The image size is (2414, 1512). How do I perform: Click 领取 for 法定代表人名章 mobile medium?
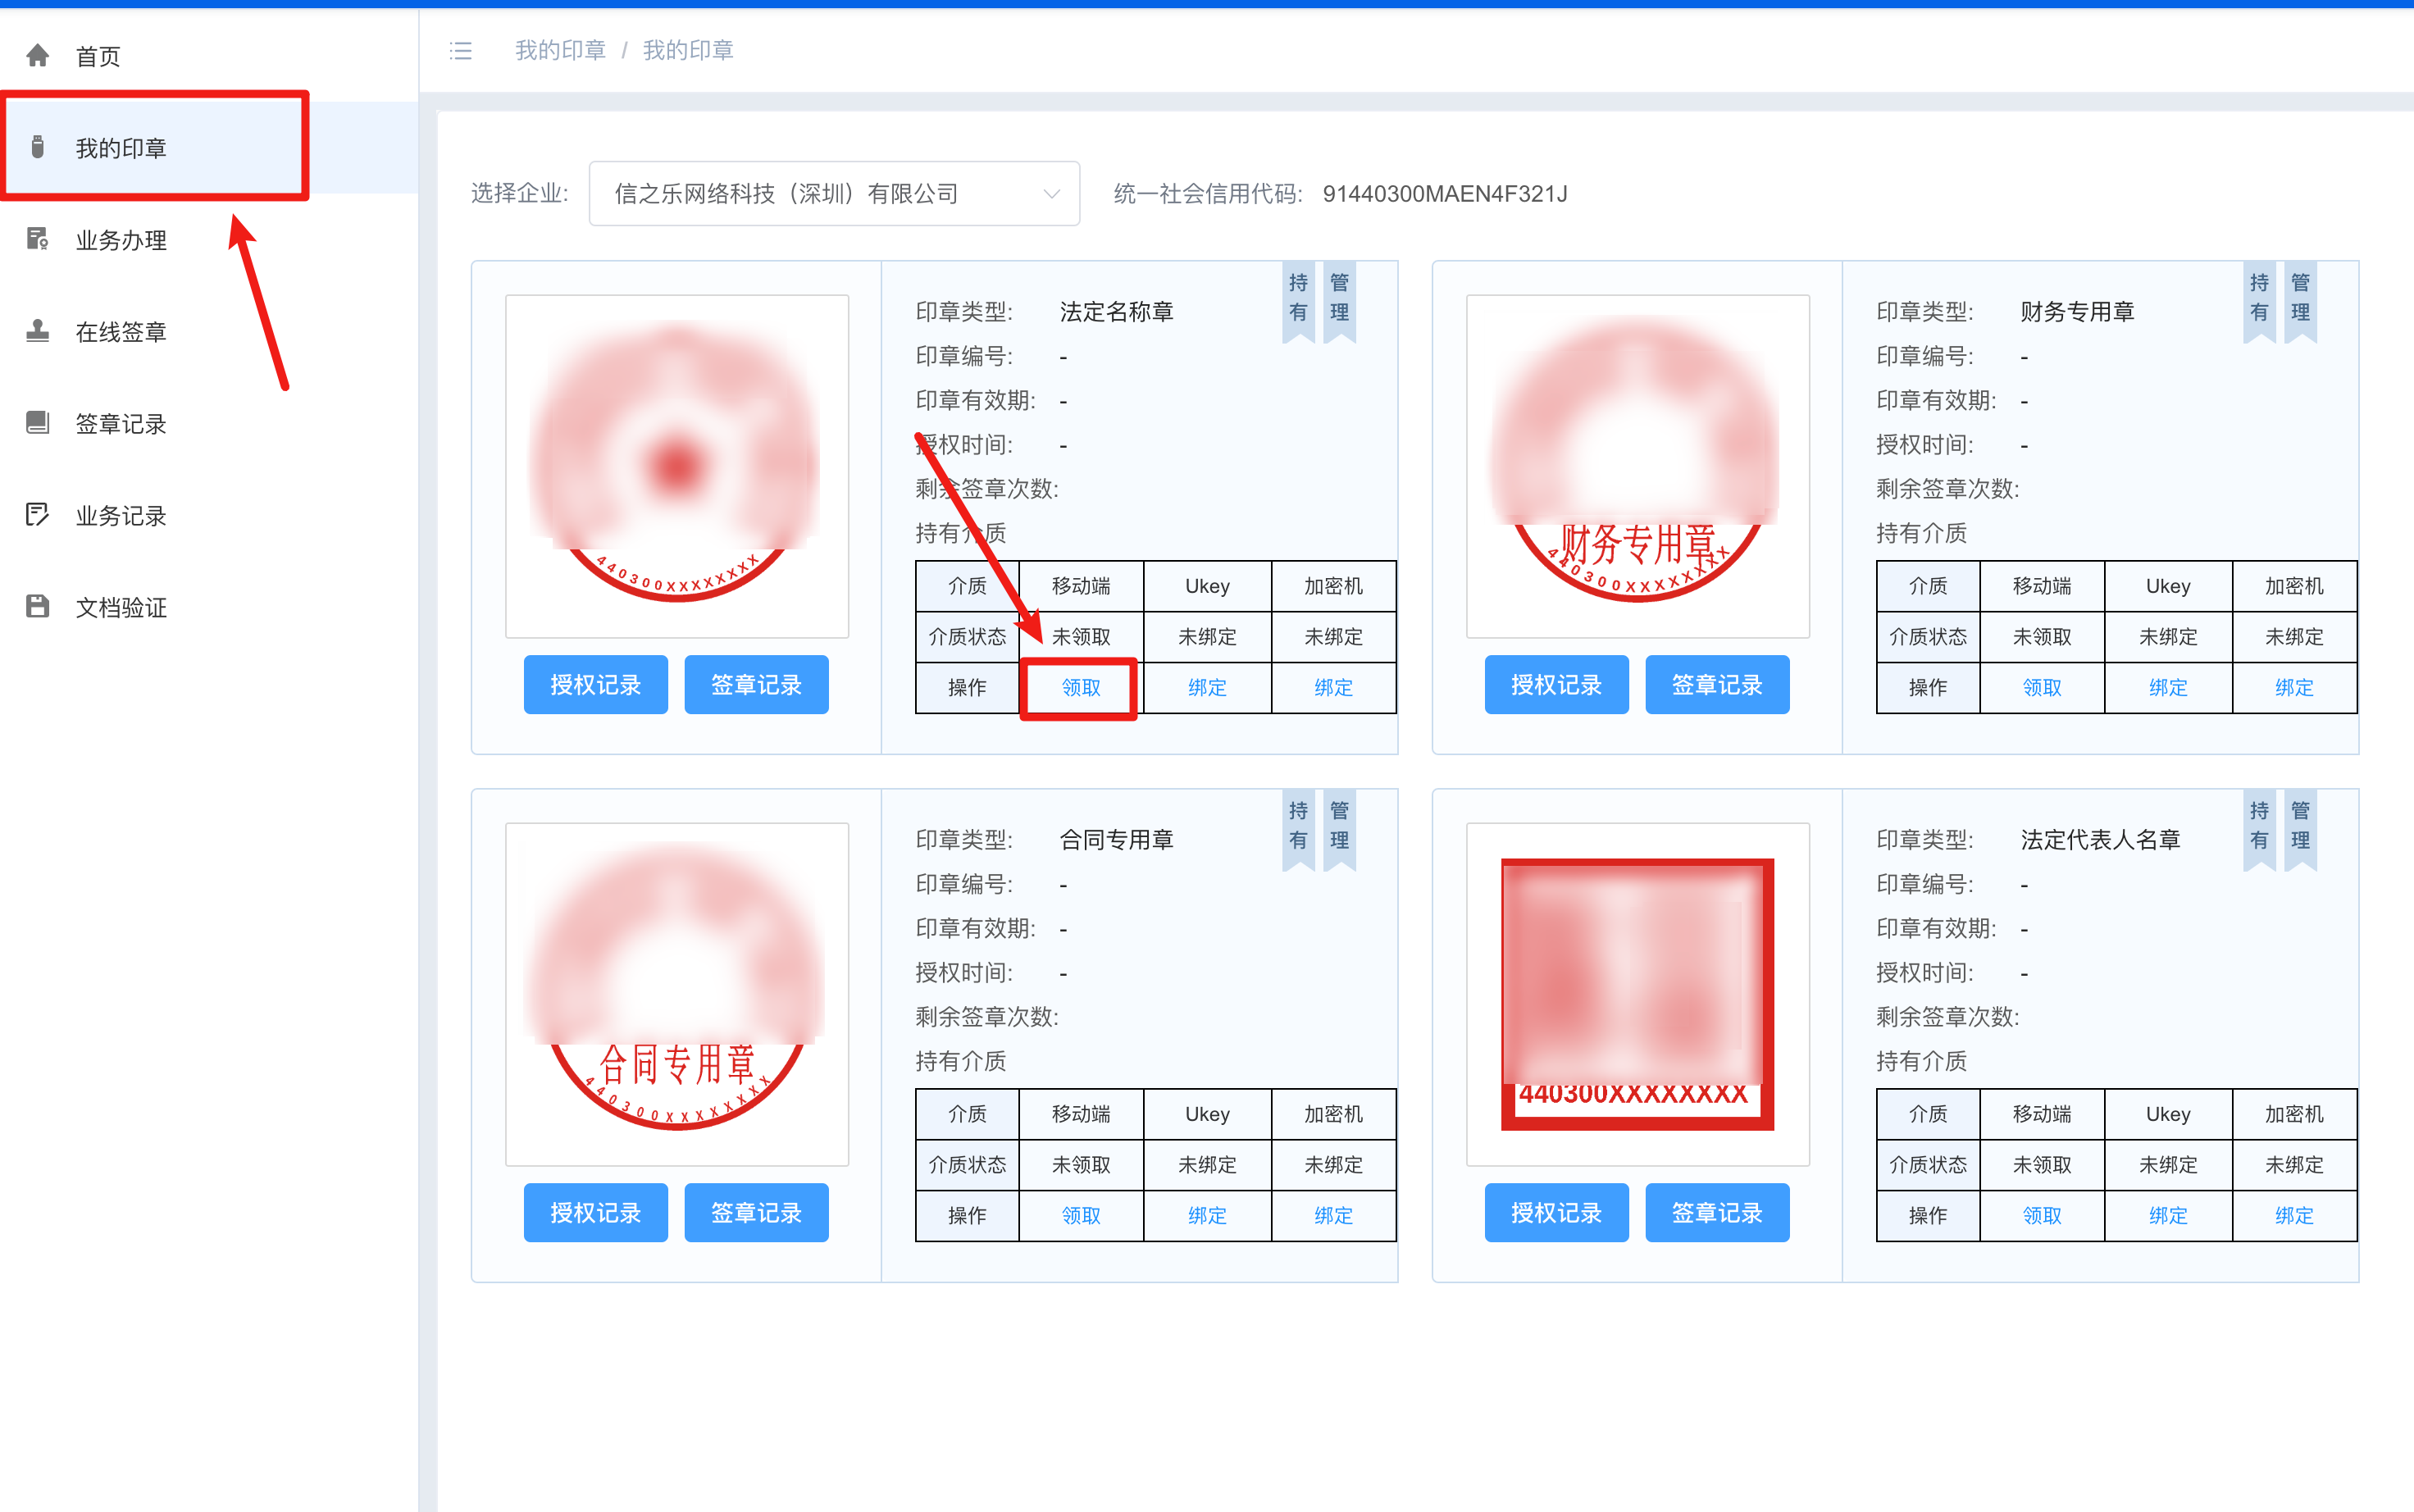(x=2041, y=1216)
